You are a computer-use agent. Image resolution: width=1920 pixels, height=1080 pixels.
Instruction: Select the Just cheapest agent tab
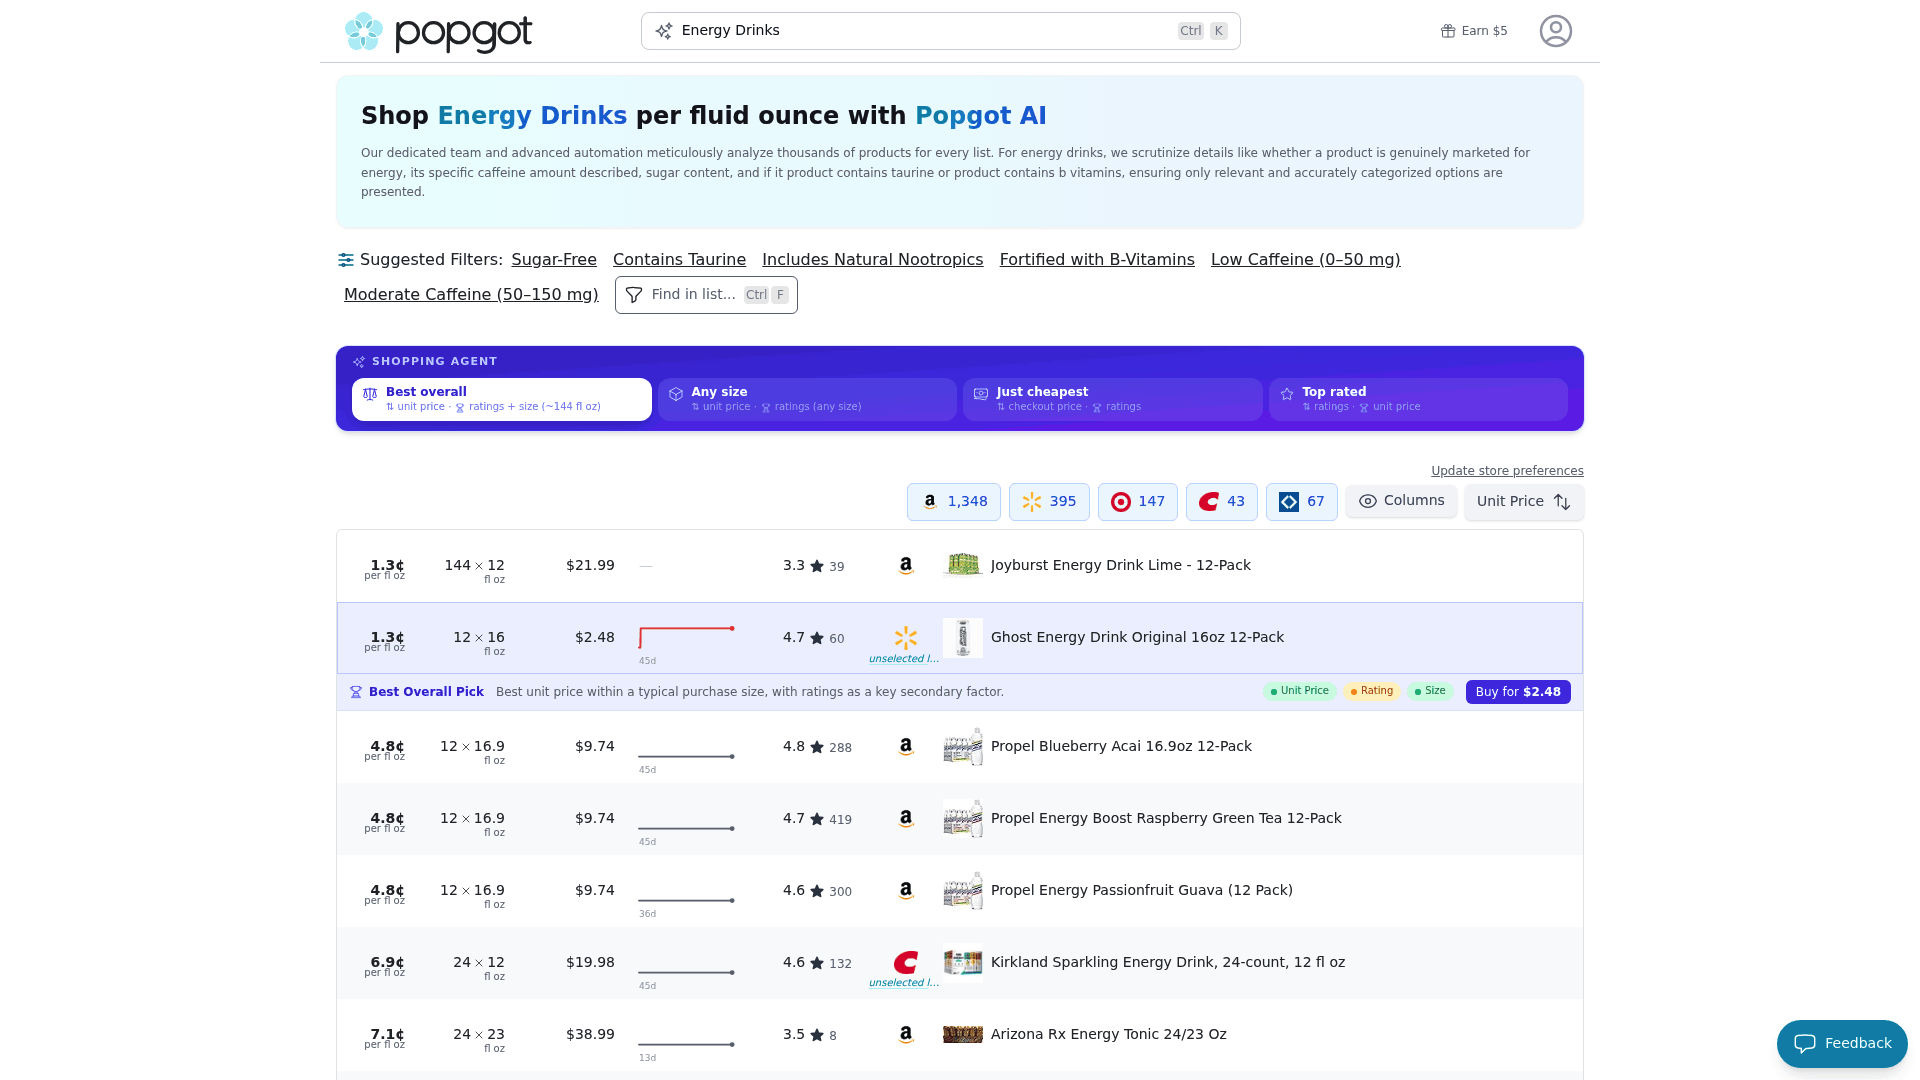click(1112, 399)
